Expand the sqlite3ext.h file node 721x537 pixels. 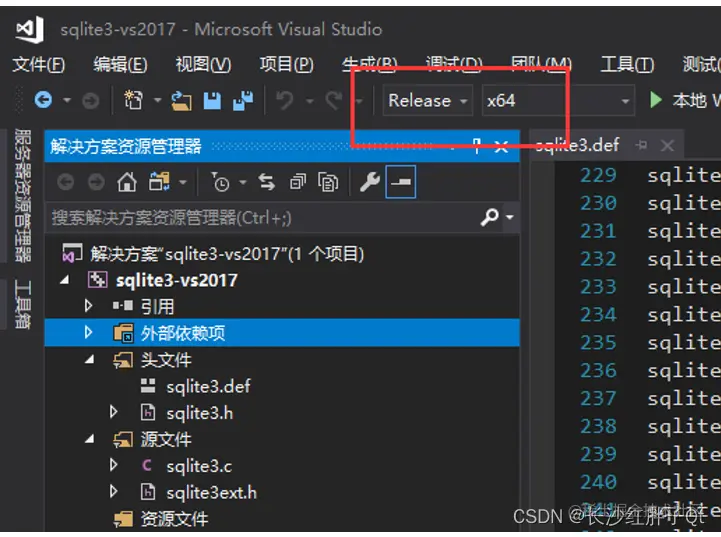click(114, 492)
